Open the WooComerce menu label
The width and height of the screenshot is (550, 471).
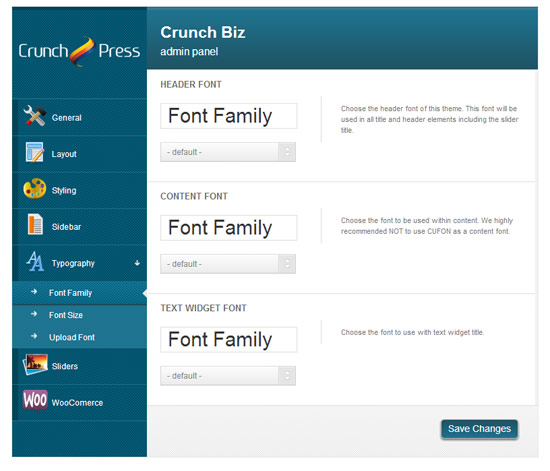click(77, 403)
